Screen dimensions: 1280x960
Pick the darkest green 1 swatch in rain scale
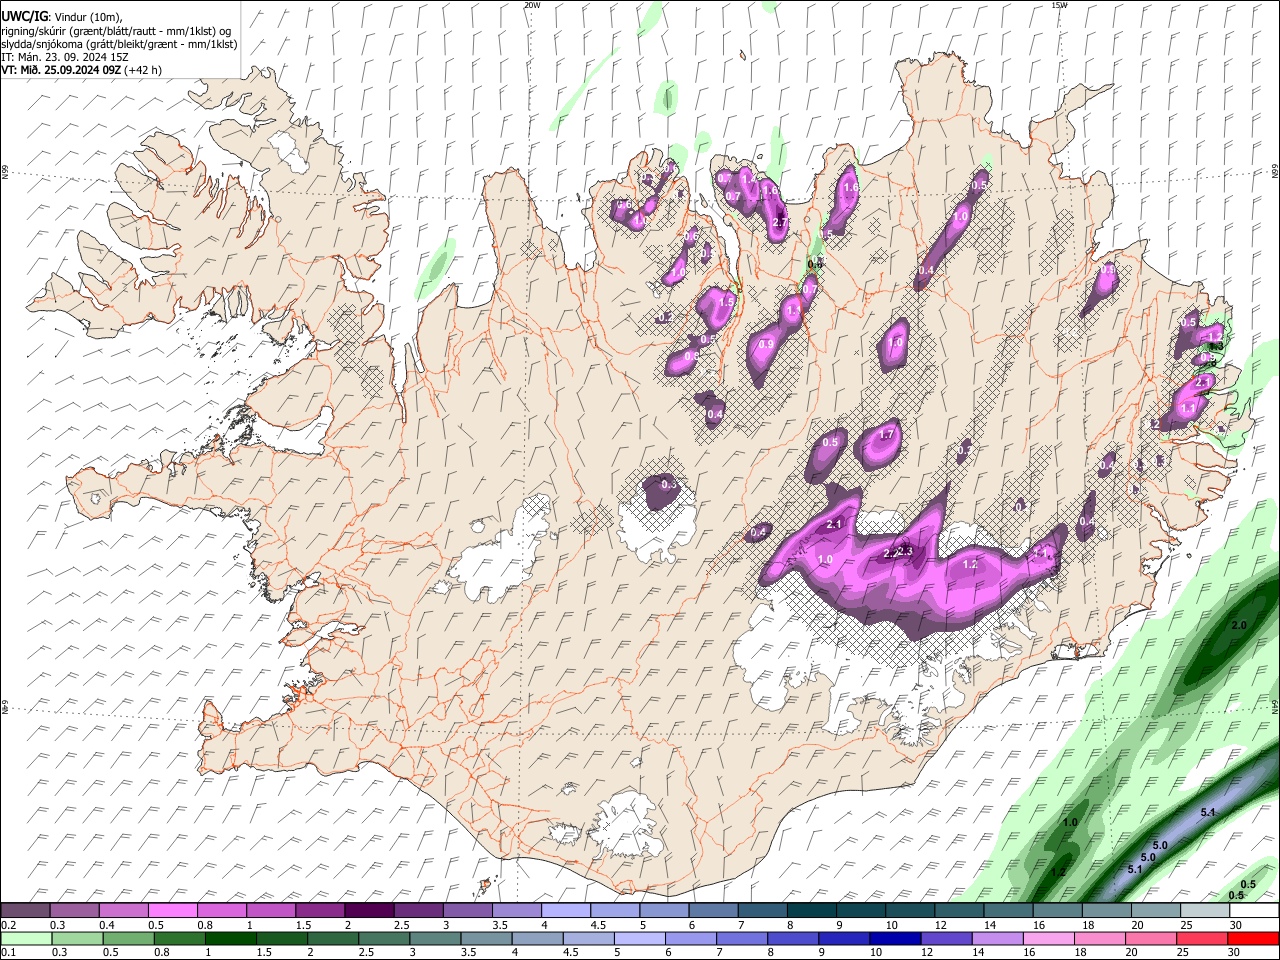[x=230, y=939]
